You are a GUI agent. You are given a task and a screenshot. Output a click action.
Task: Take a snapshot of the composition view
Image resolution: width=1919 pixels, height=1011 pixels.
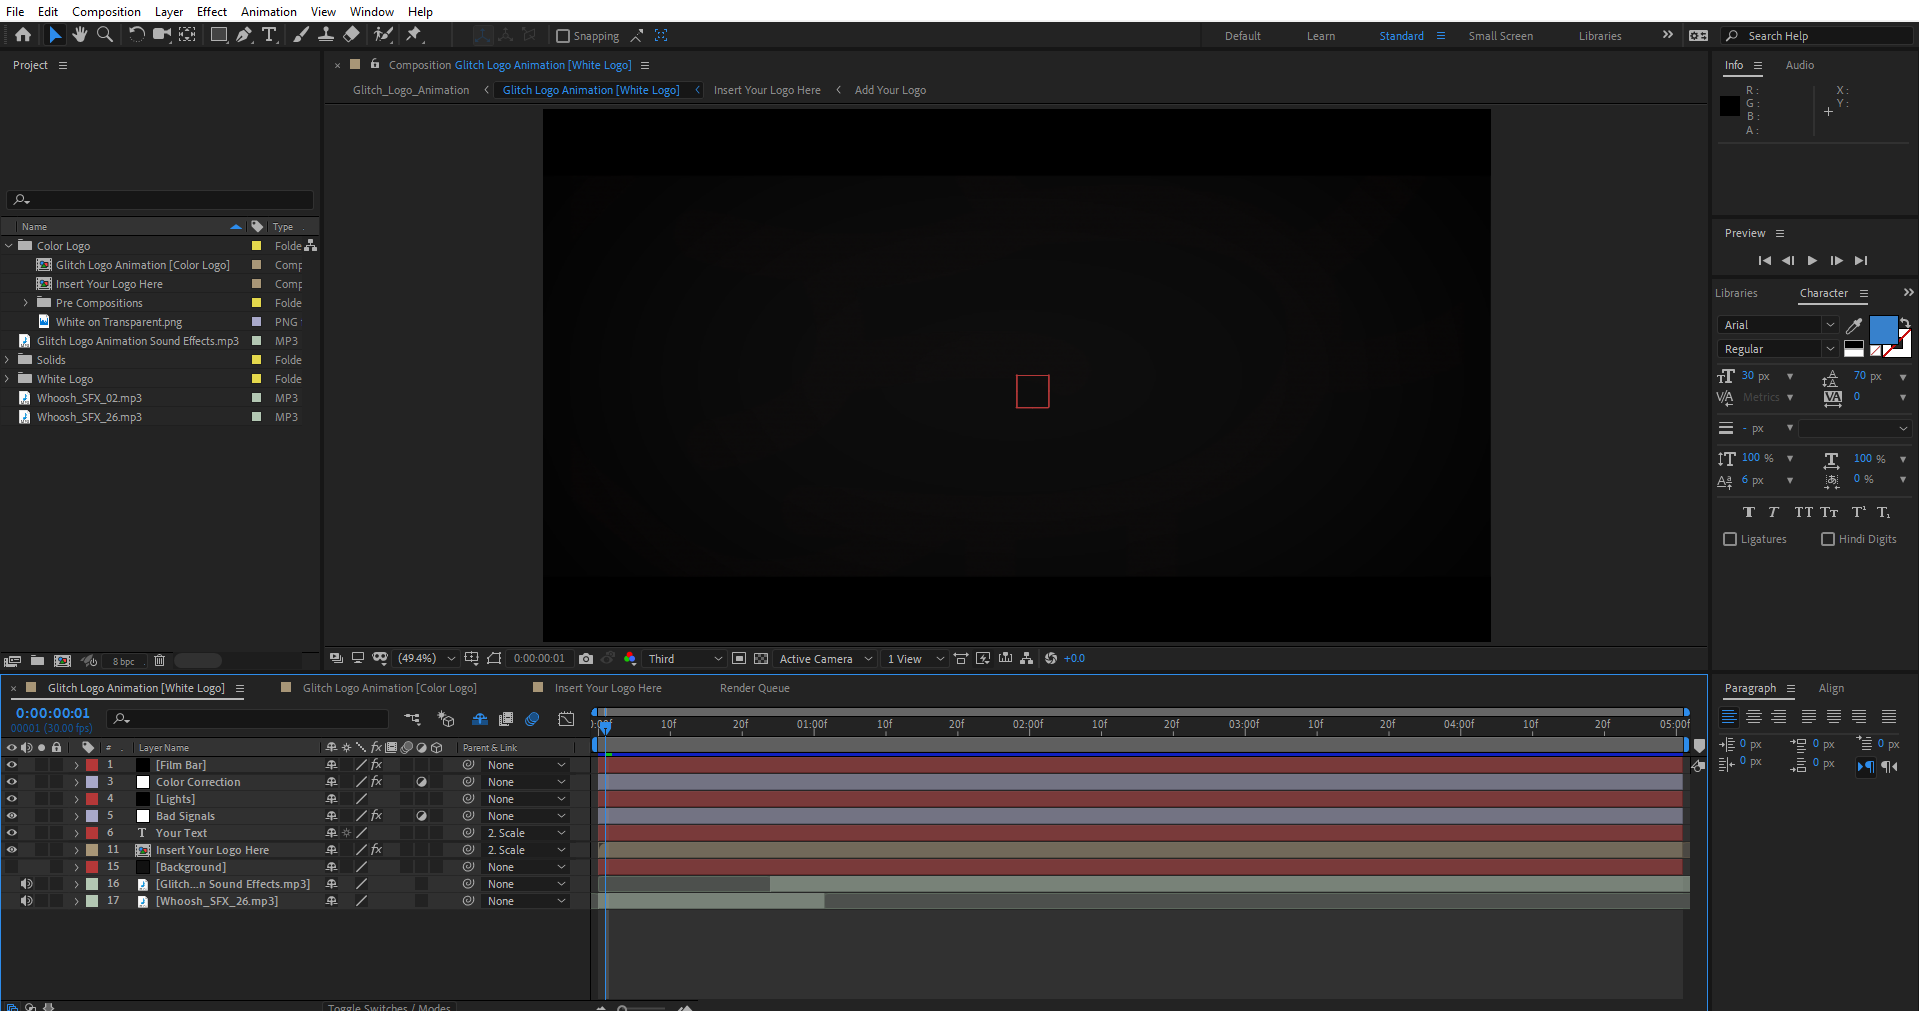click(x=585, y=659)
